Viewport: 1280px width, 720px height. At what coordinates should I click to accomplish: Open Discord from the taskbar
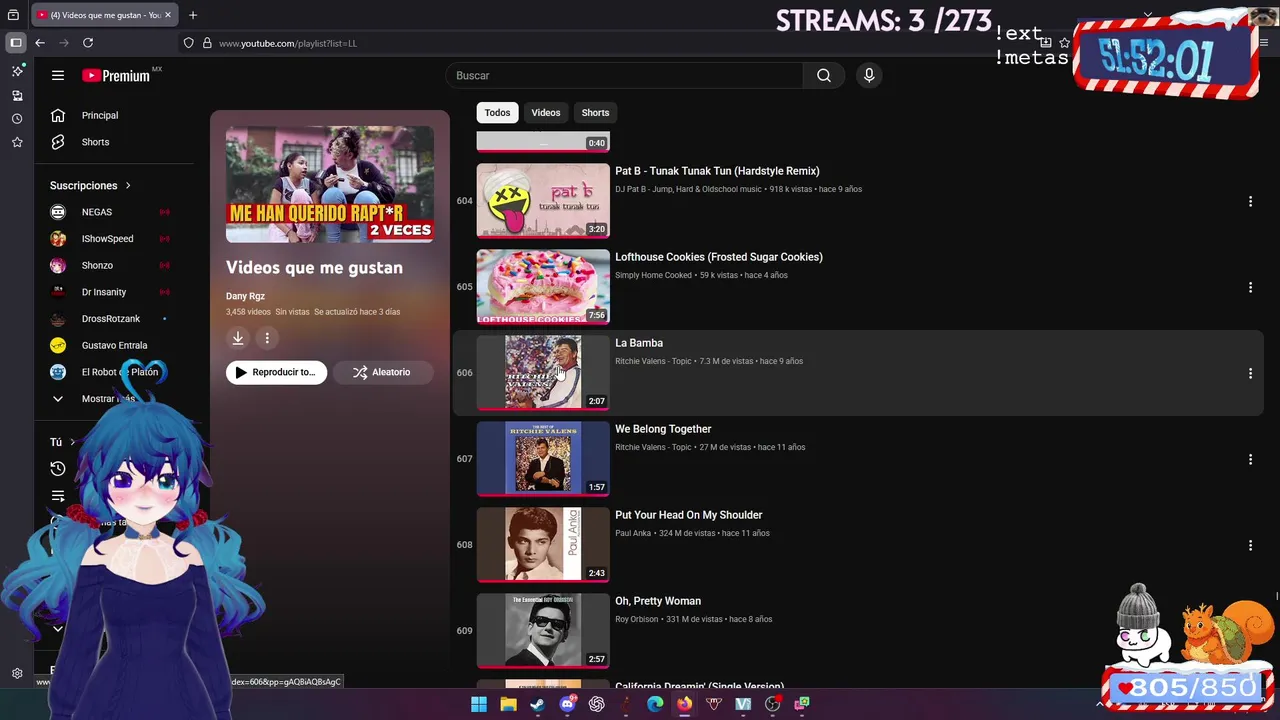coord(567,704)
